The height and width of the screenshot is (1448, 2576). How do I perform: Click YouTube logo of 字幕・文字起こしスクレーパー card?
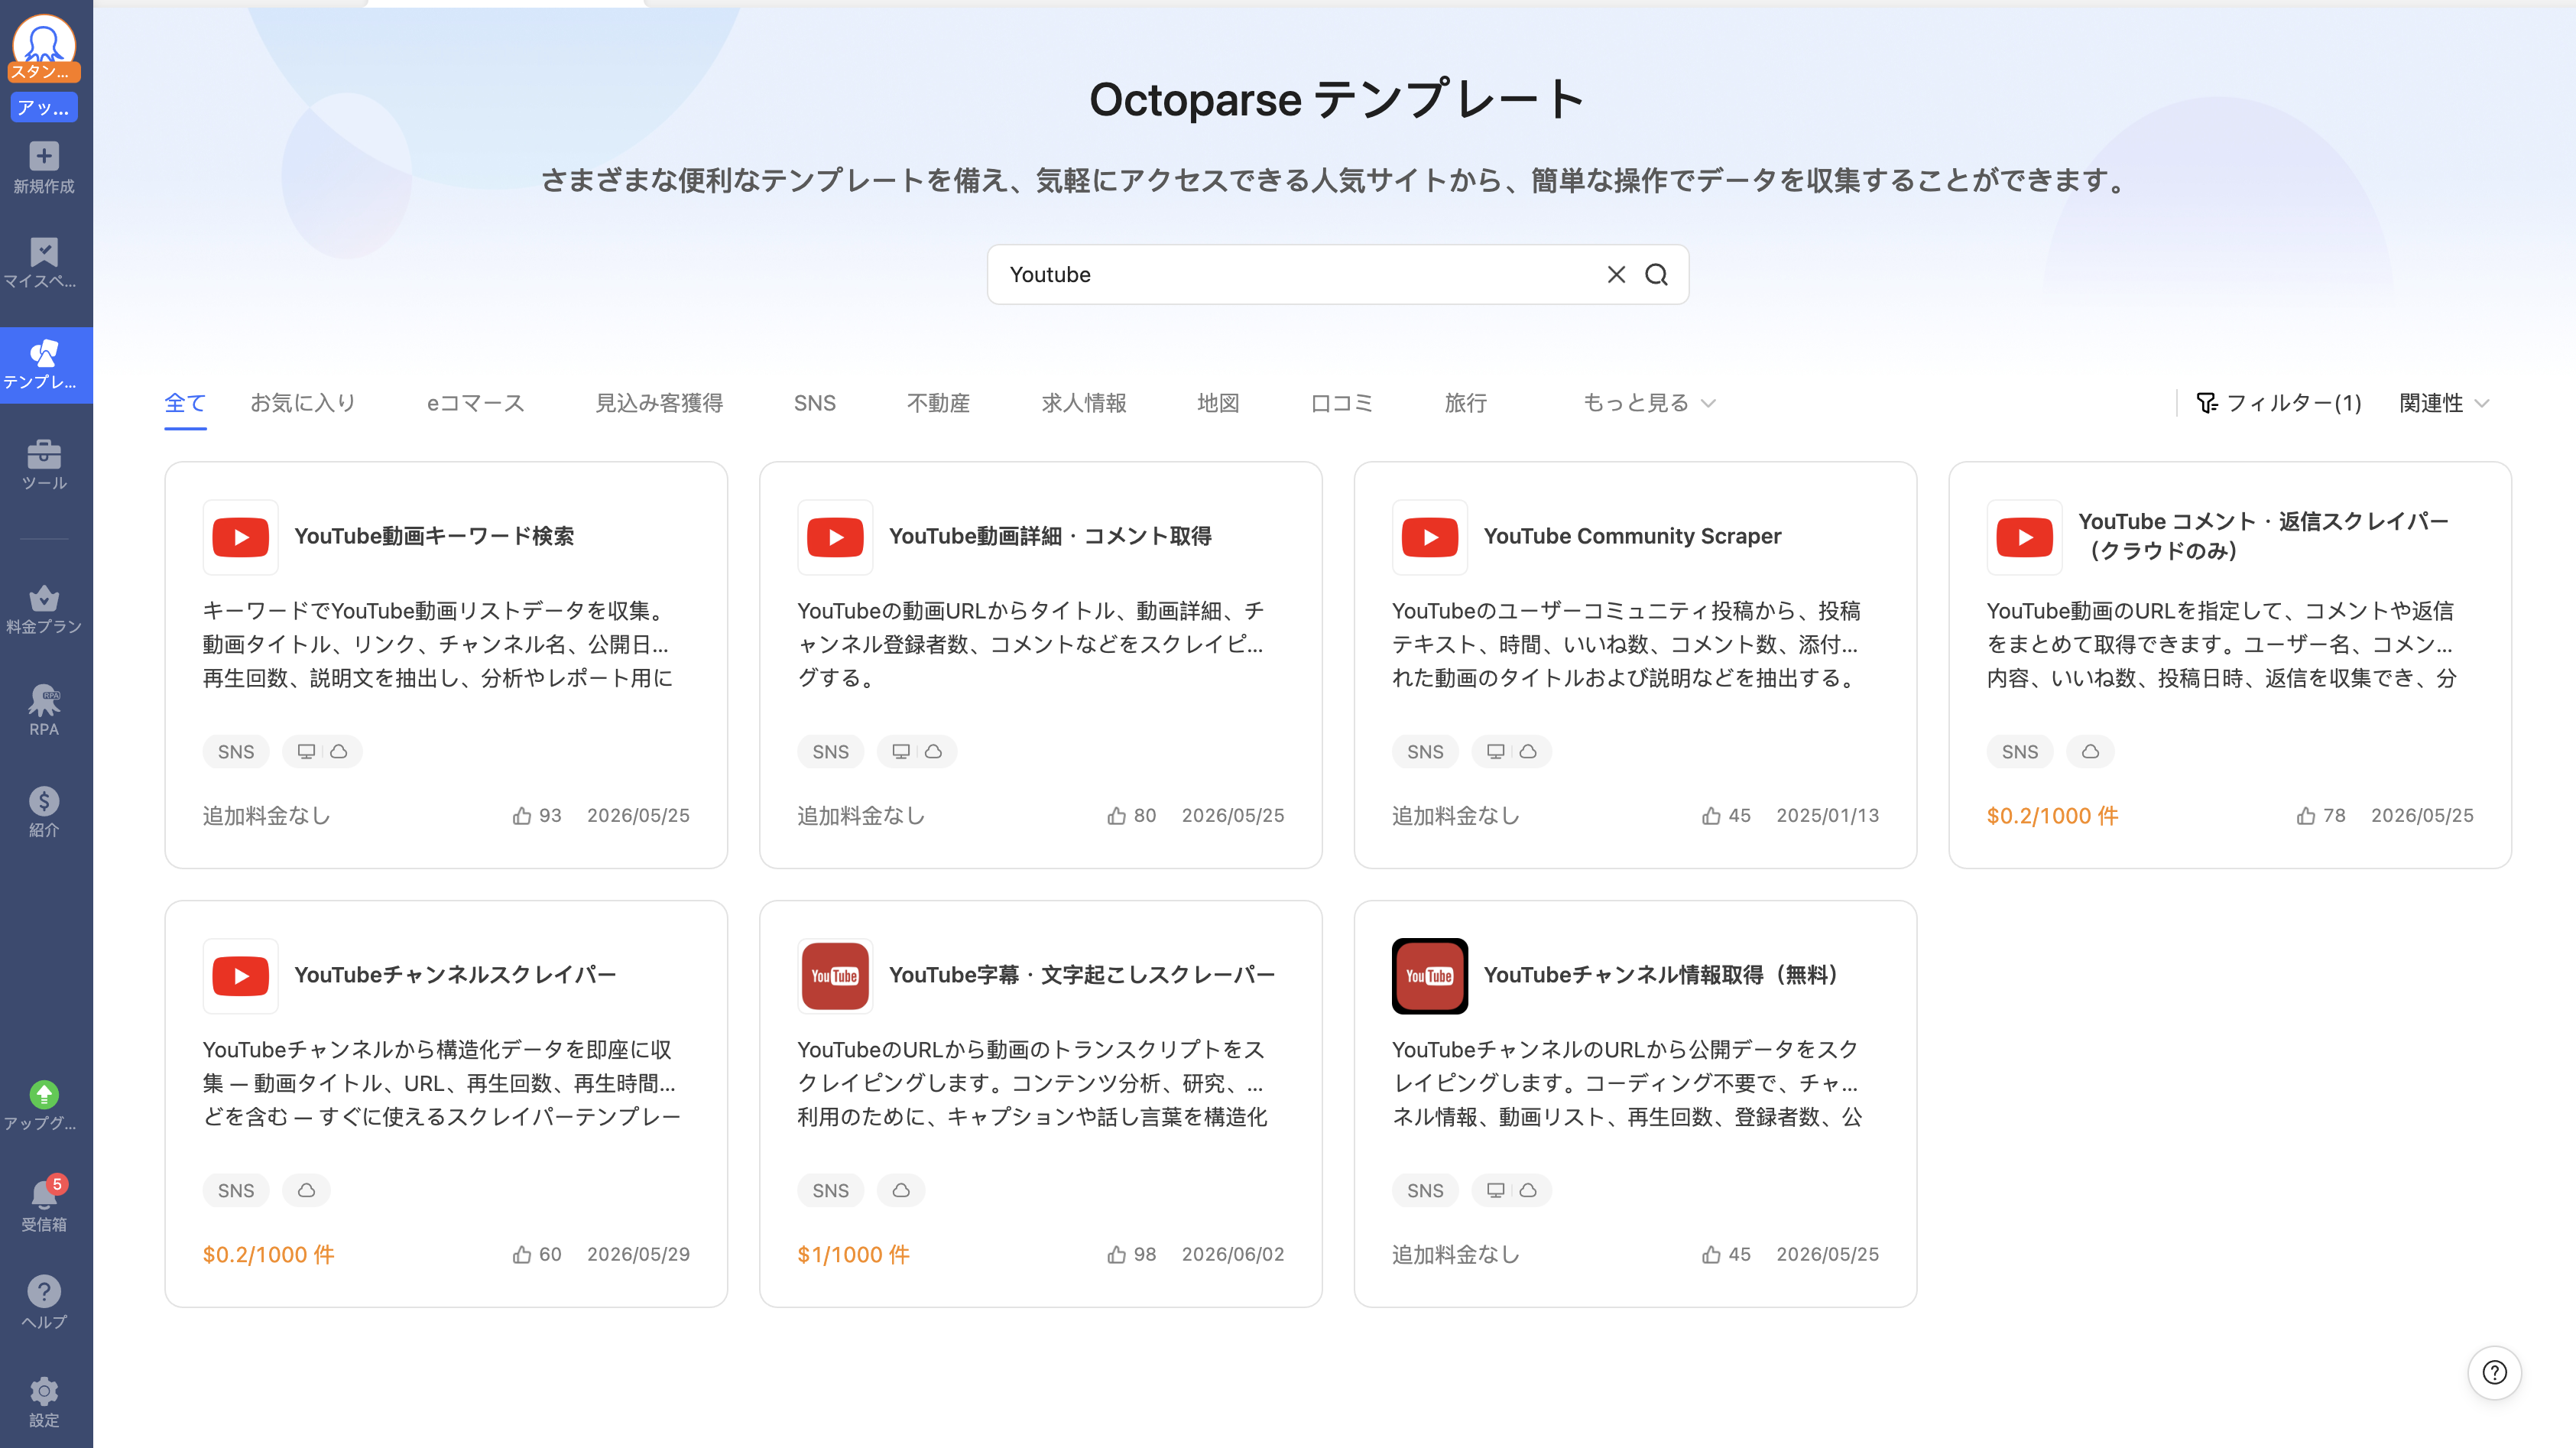coord(835,976)
